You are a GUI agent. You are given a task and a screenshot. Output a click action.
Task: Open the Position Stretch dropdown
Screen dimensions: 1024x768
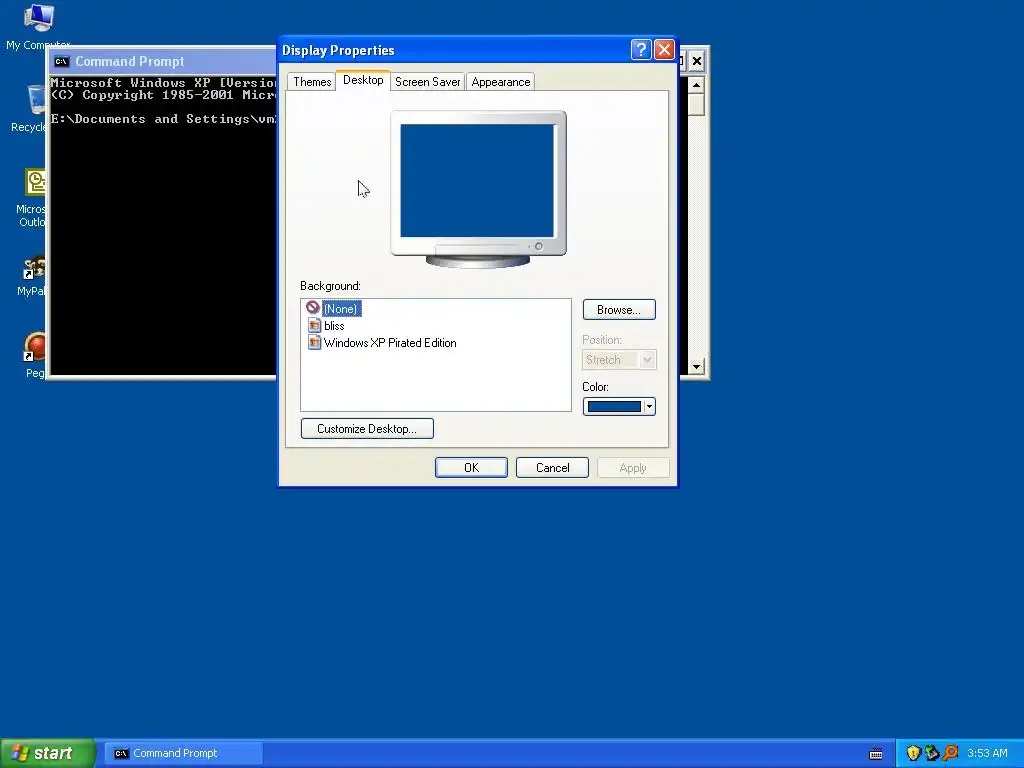[x=618, y=360]
